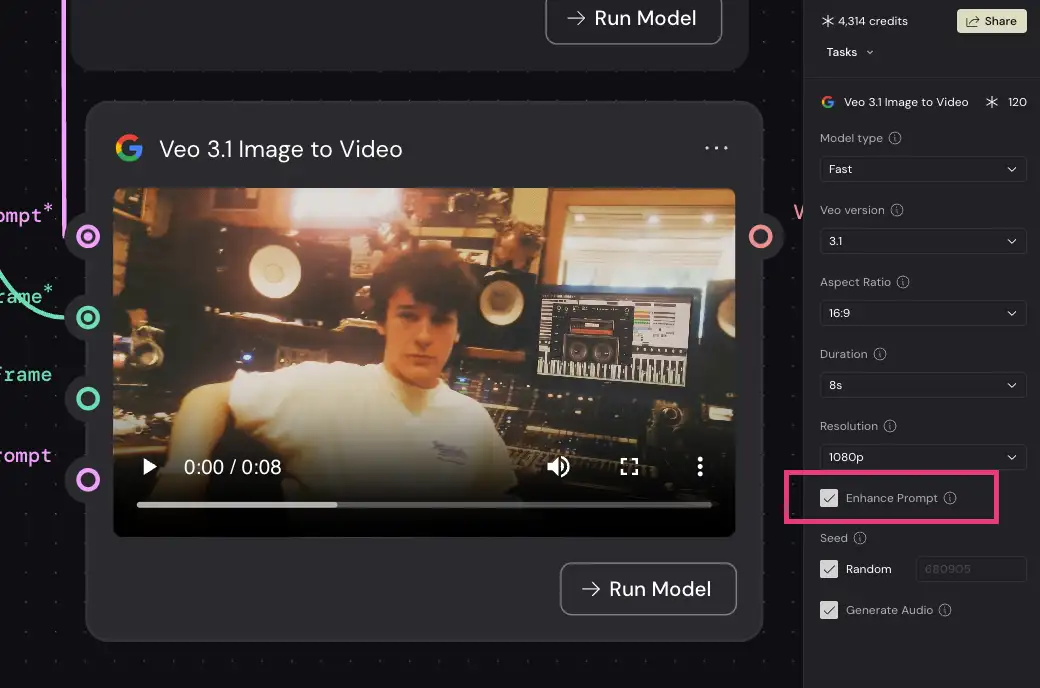1040x688 pixels.
Task: Uncheck the Random seed checkbox
Action: [x=829, y=569]
